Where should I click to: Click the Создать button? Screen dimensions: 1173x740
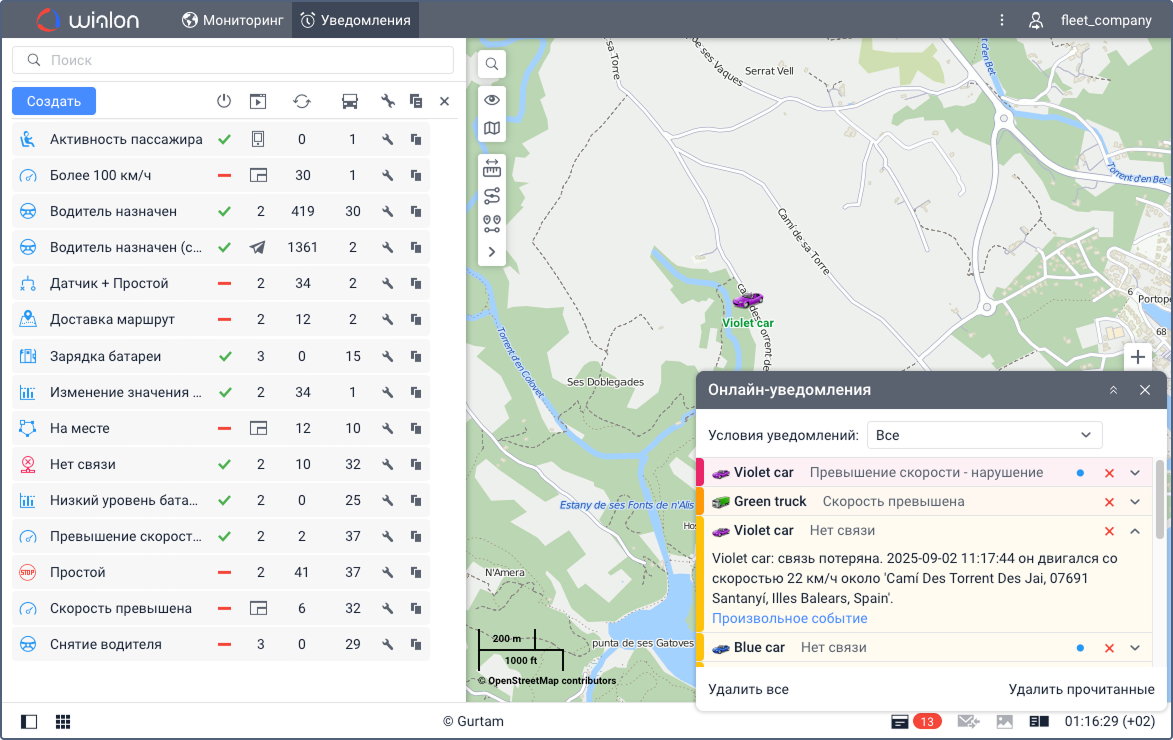[x=54, y=101]
